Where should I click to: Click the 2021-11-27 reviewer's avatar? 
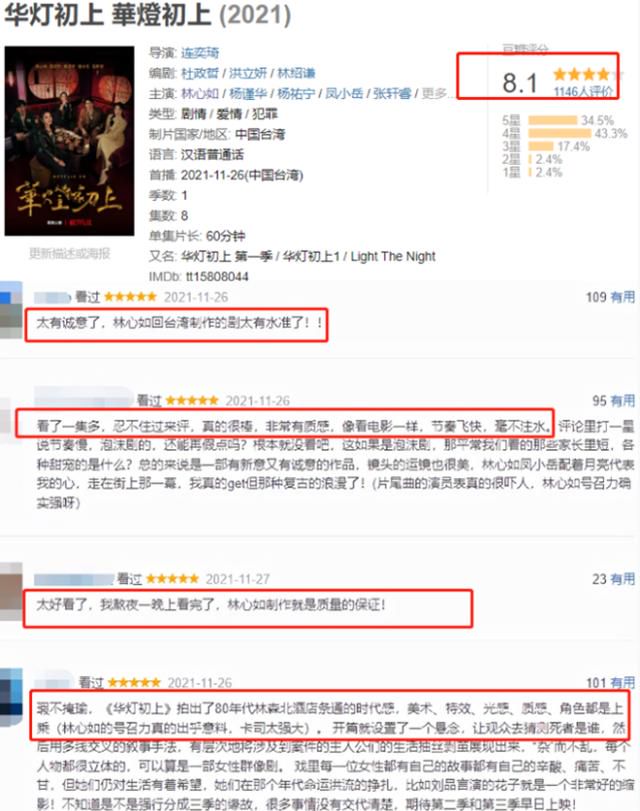click(x=11, y=592)
